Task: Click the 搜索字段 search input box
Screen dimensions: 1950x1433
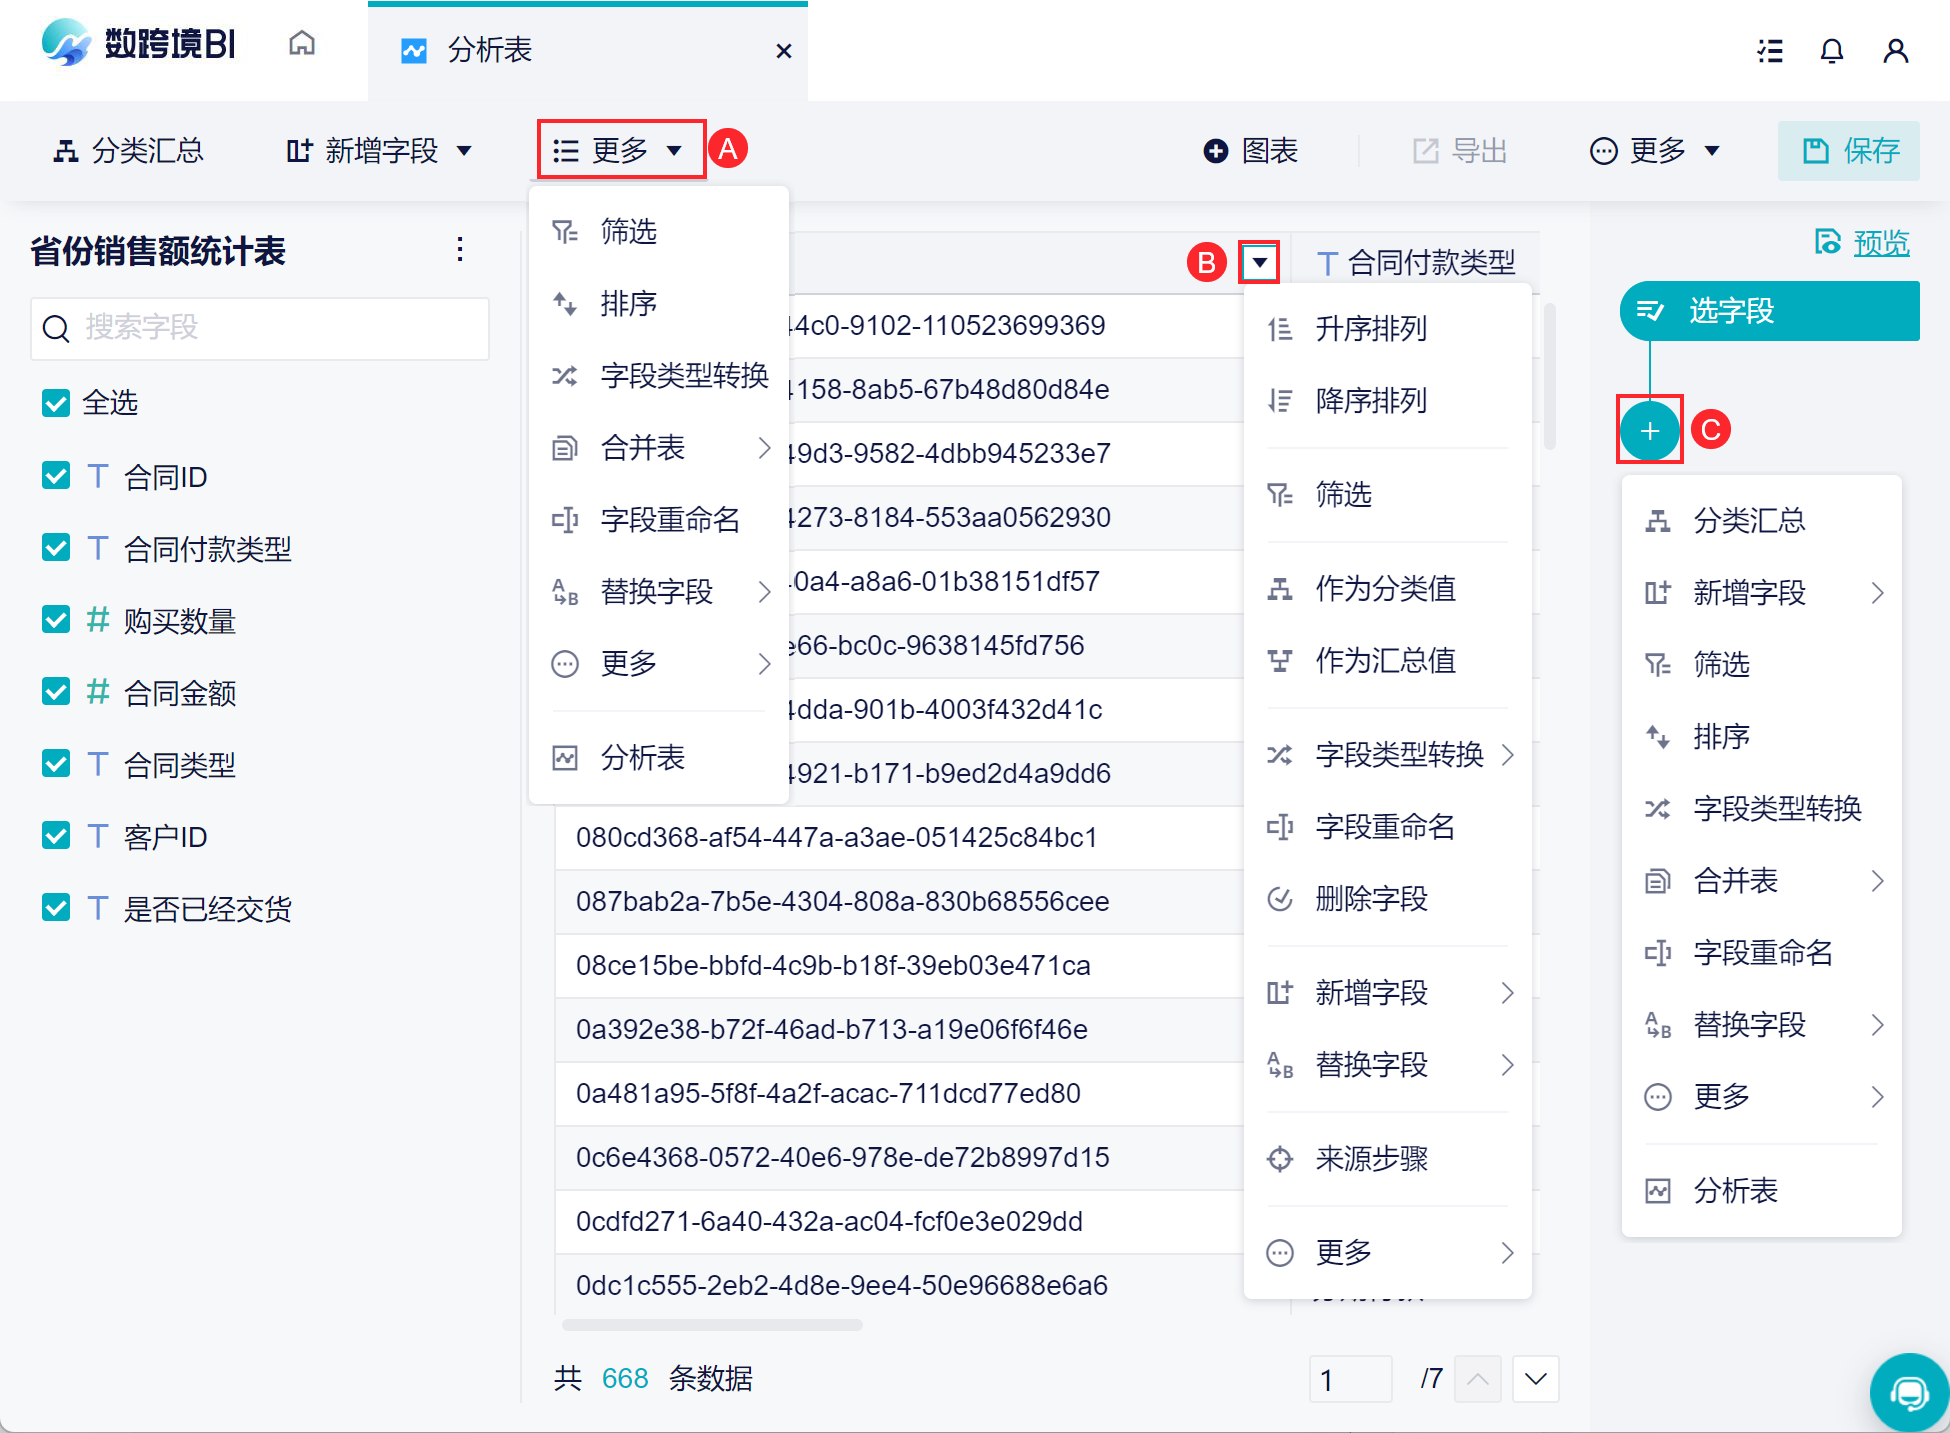Action: coord(260,328)
